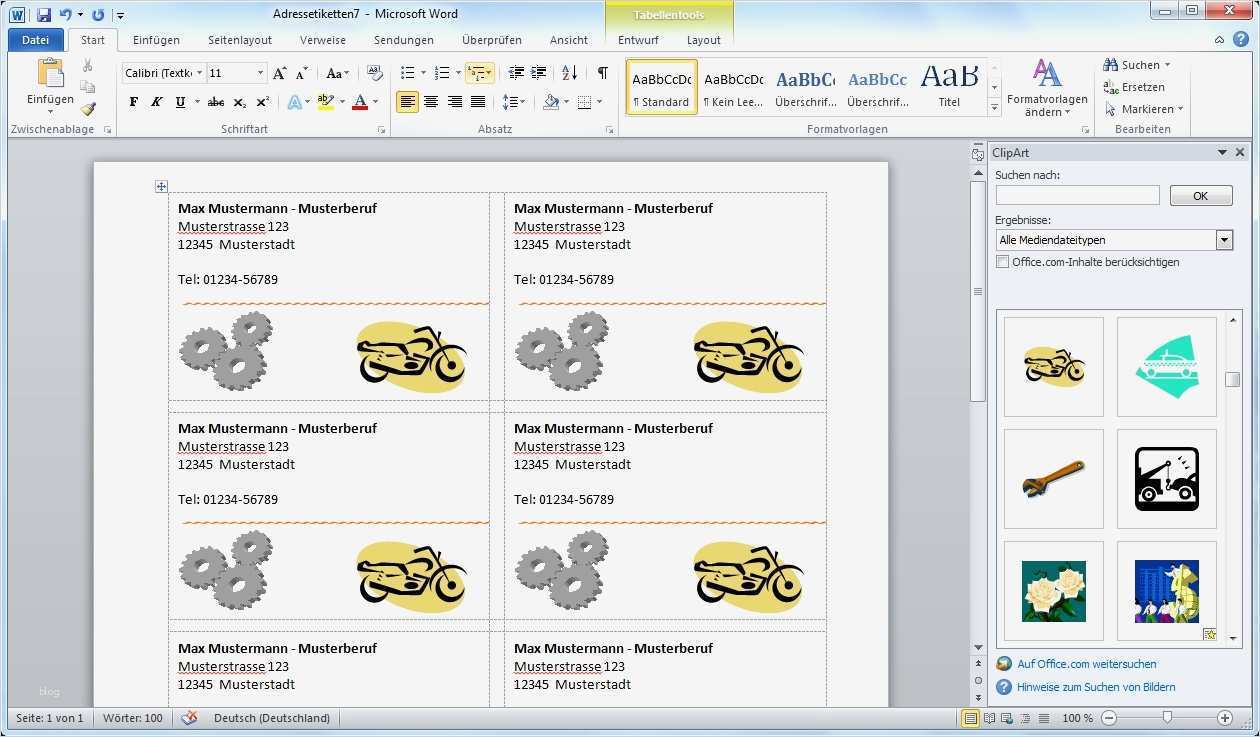Enable 'Office.com-Inhalte berücksichtigen' checkbox
1260x737 pixels.
coord(1003,262)
